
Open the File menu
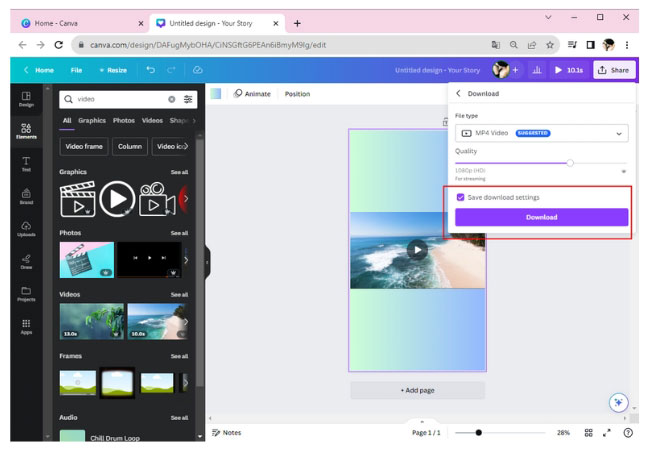pos(76,70)
